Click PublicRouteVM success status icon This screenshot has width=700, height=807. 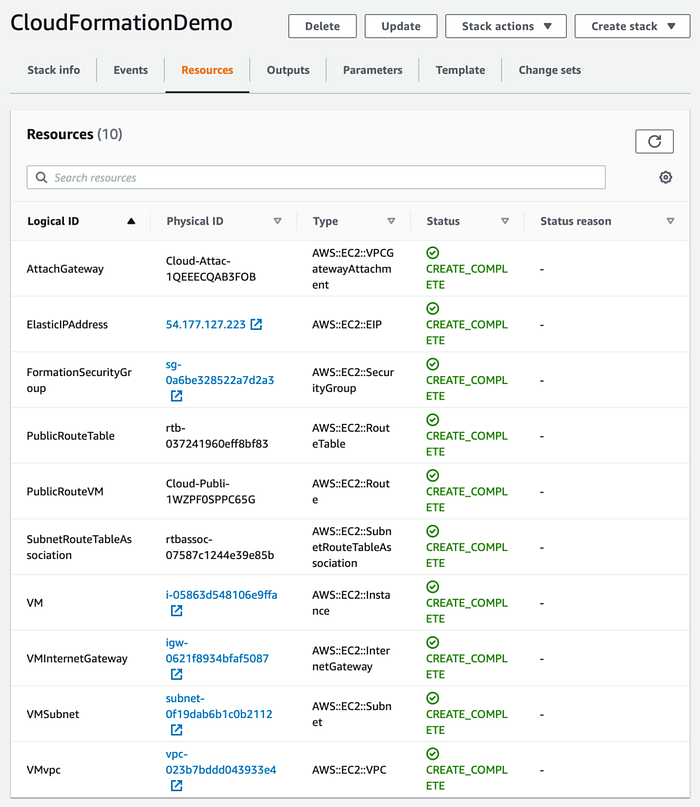point(433,475)
